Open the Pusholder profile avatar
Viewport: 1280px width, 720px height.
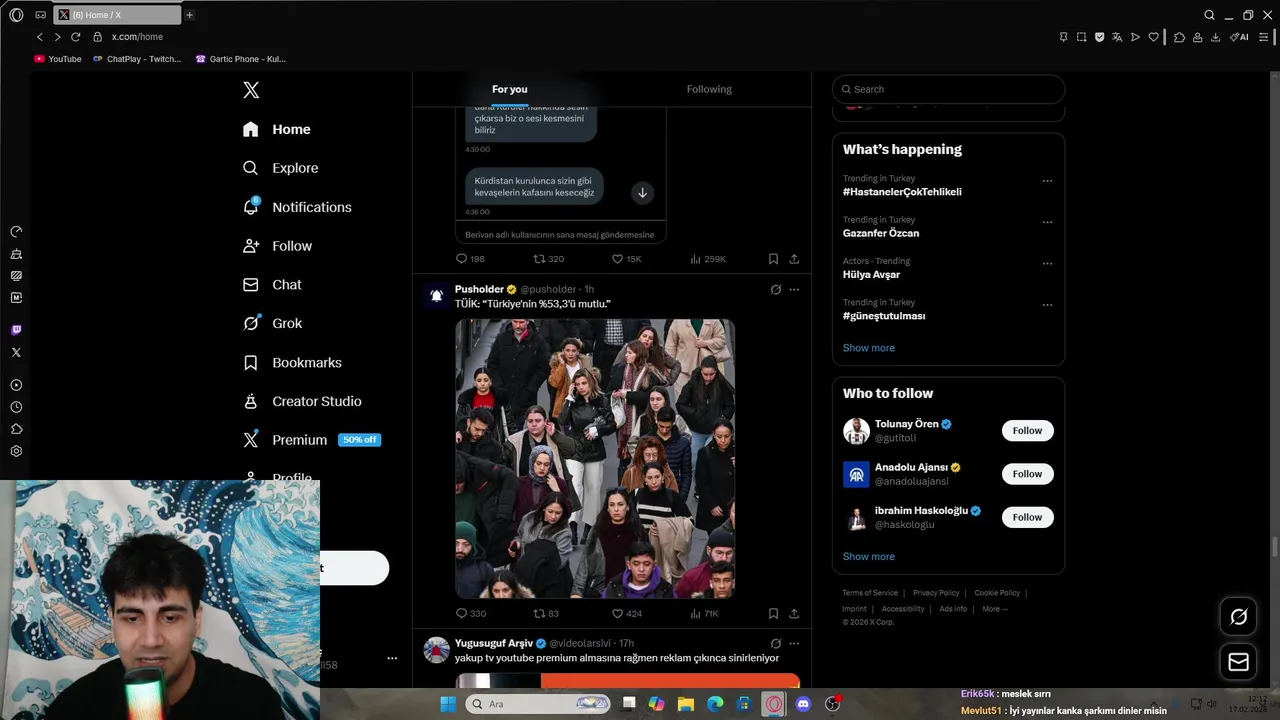436,296
